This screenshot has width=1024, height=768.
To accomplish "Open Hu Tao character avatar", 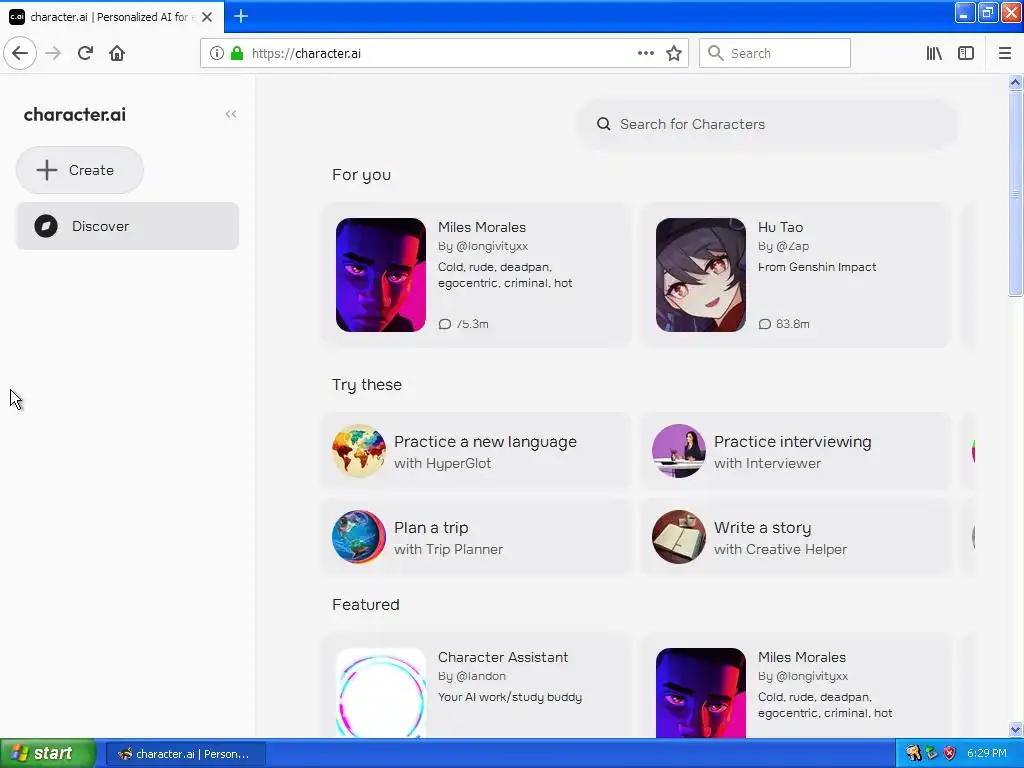I will coord(701,275).
